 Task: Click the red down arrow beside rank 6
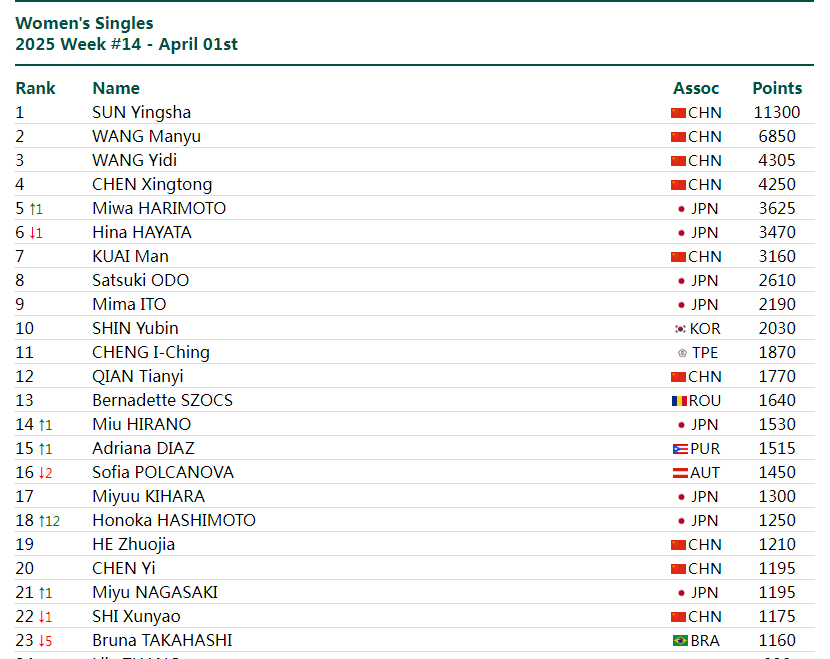32,233
